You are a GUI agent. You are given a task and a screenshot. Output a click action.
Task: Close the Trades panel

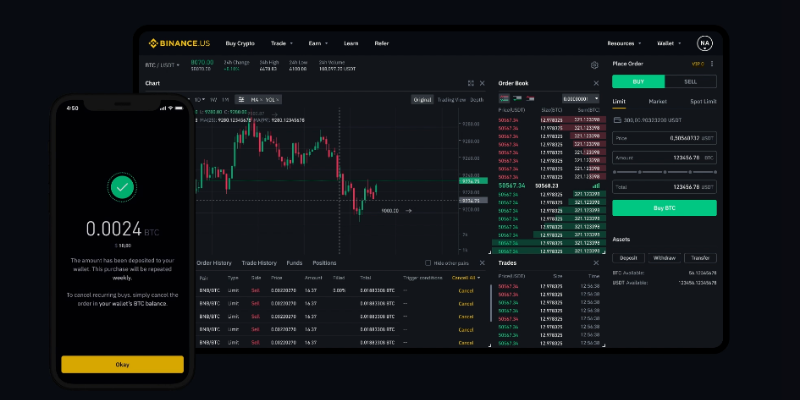coord(596,263)
